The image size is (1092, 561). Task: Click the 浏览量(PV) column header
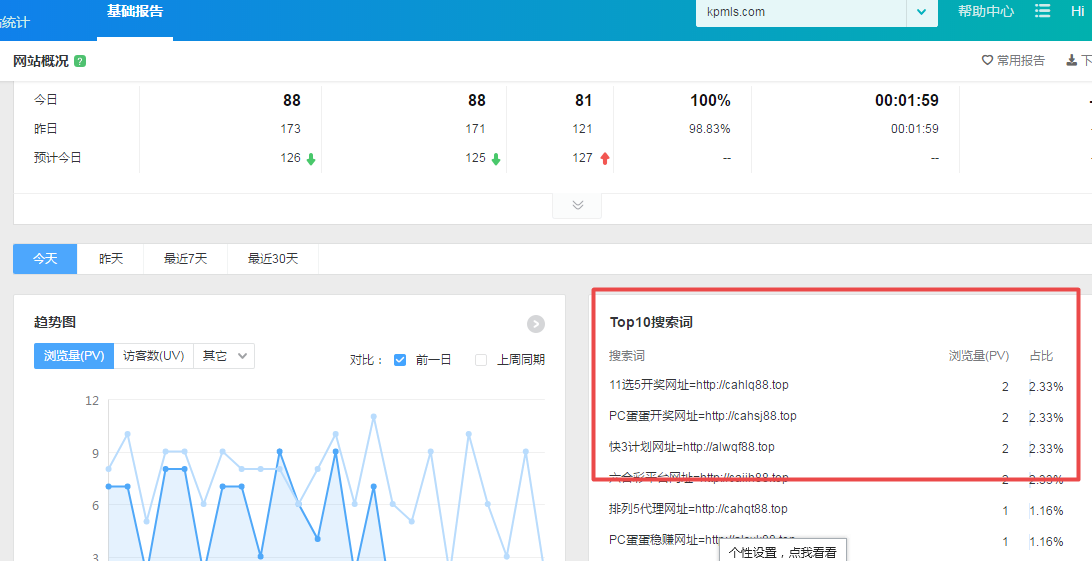coord(978,356)
